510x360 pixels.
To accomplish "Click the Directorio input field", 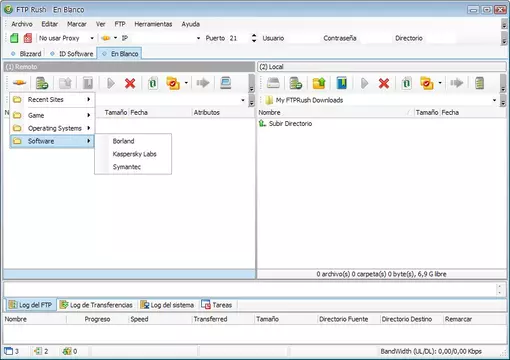I will (x=441, y=38).
